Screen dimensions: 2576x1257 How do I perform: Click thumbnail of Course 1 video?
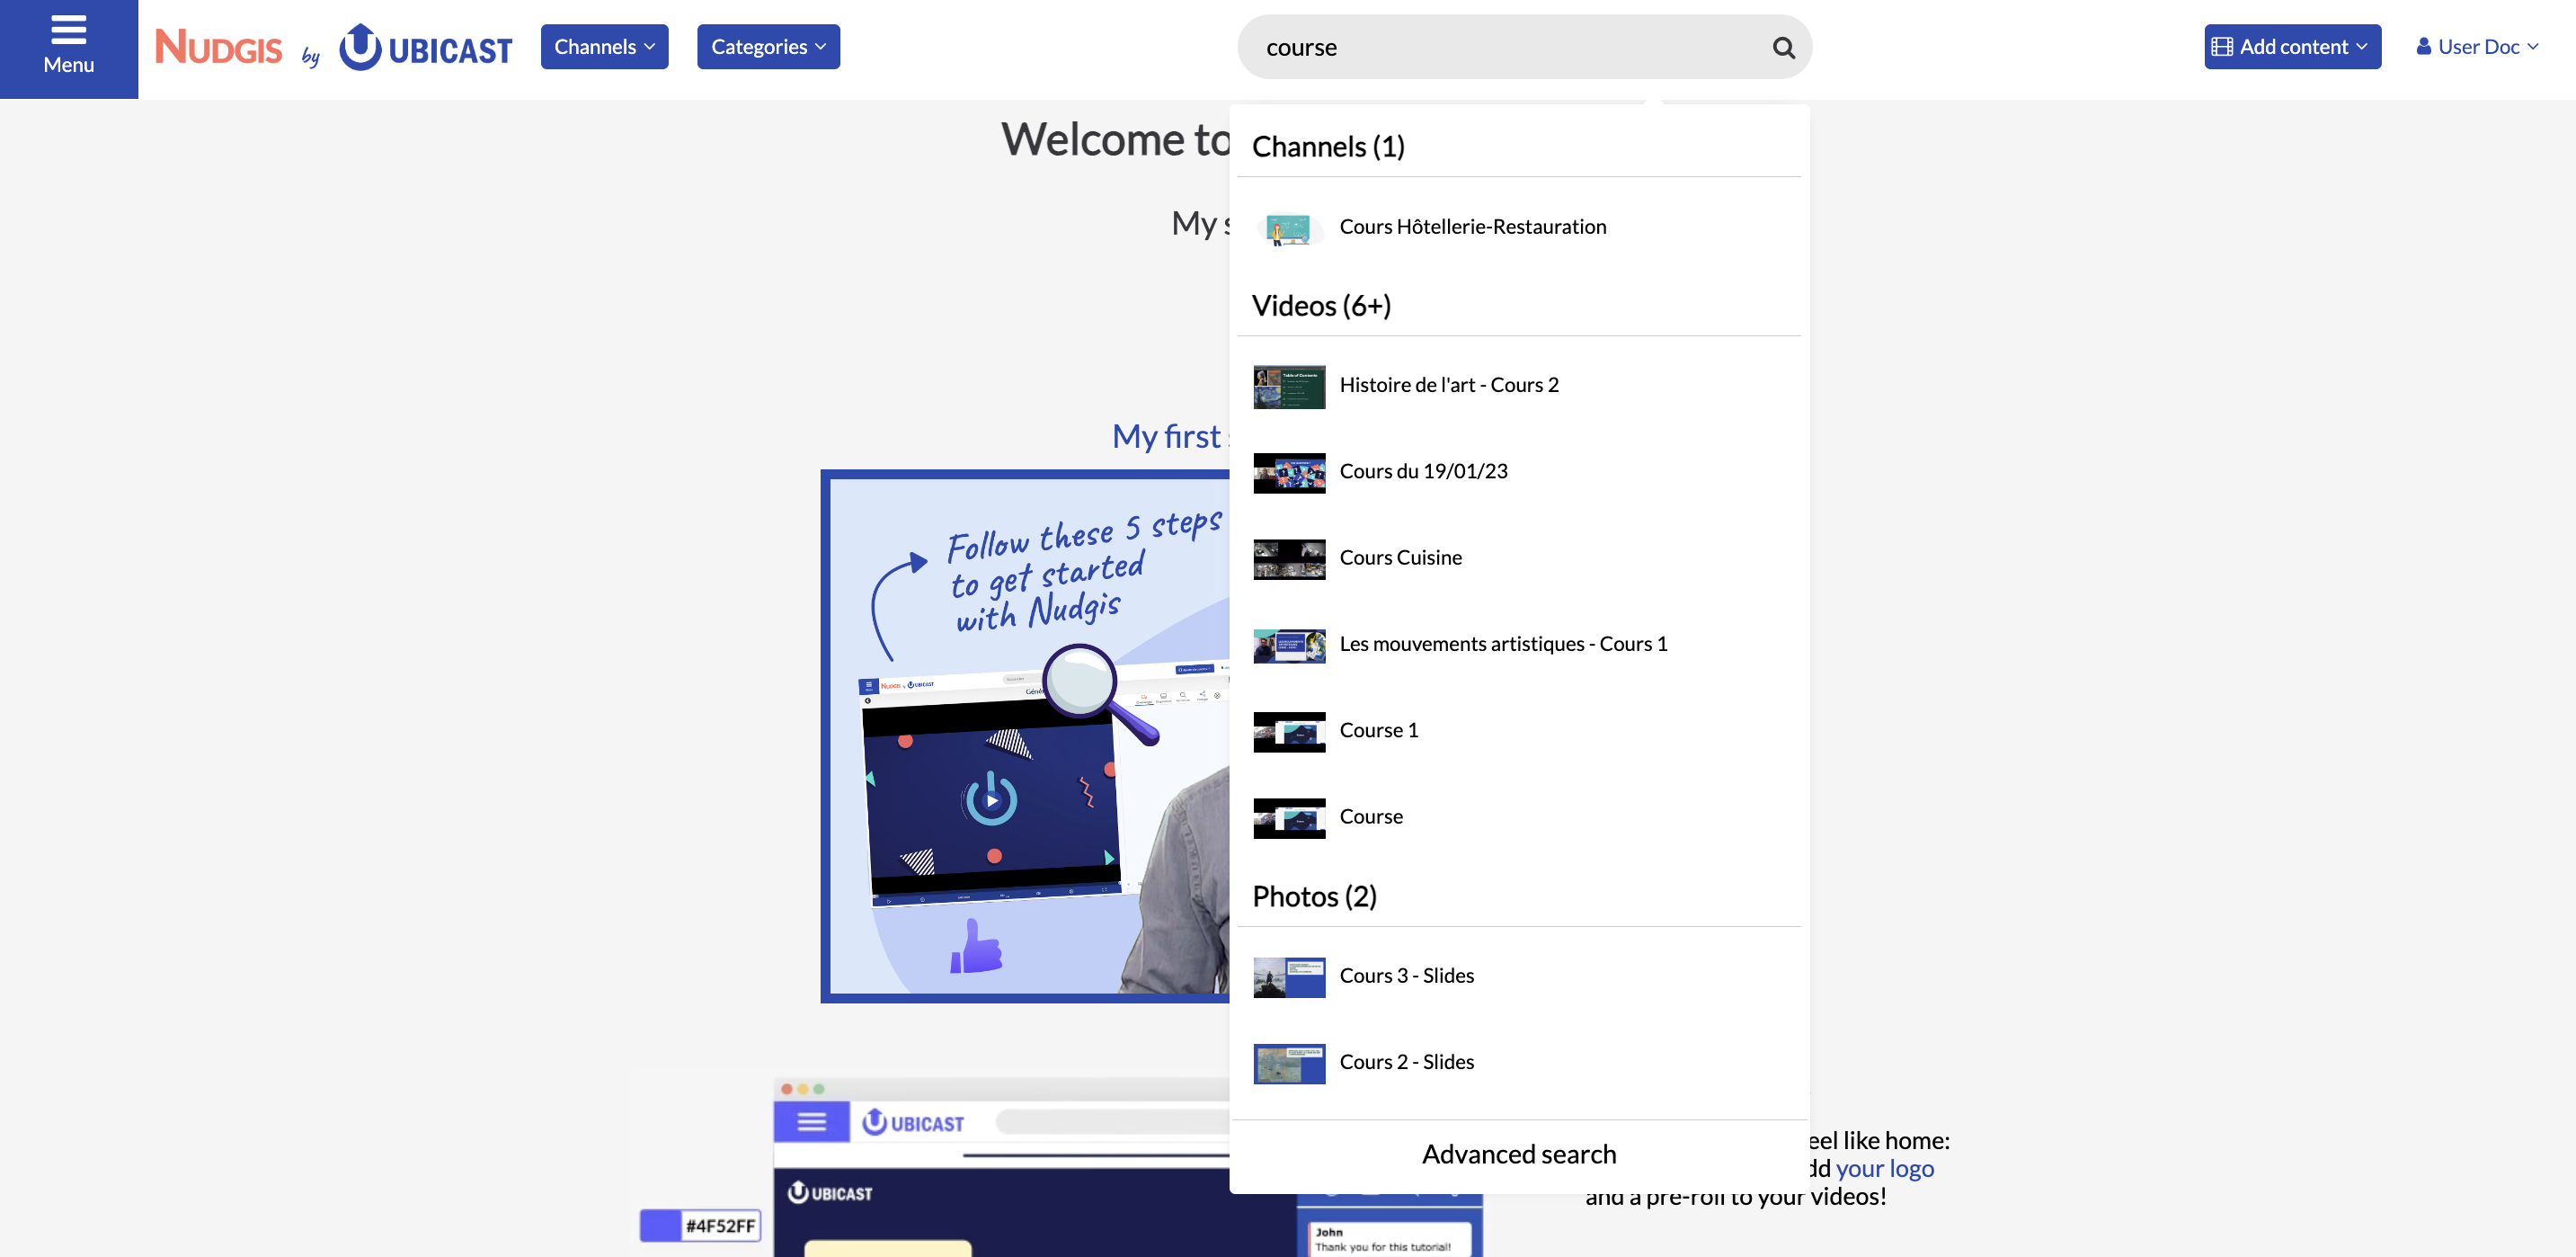tap(1289, 732)
